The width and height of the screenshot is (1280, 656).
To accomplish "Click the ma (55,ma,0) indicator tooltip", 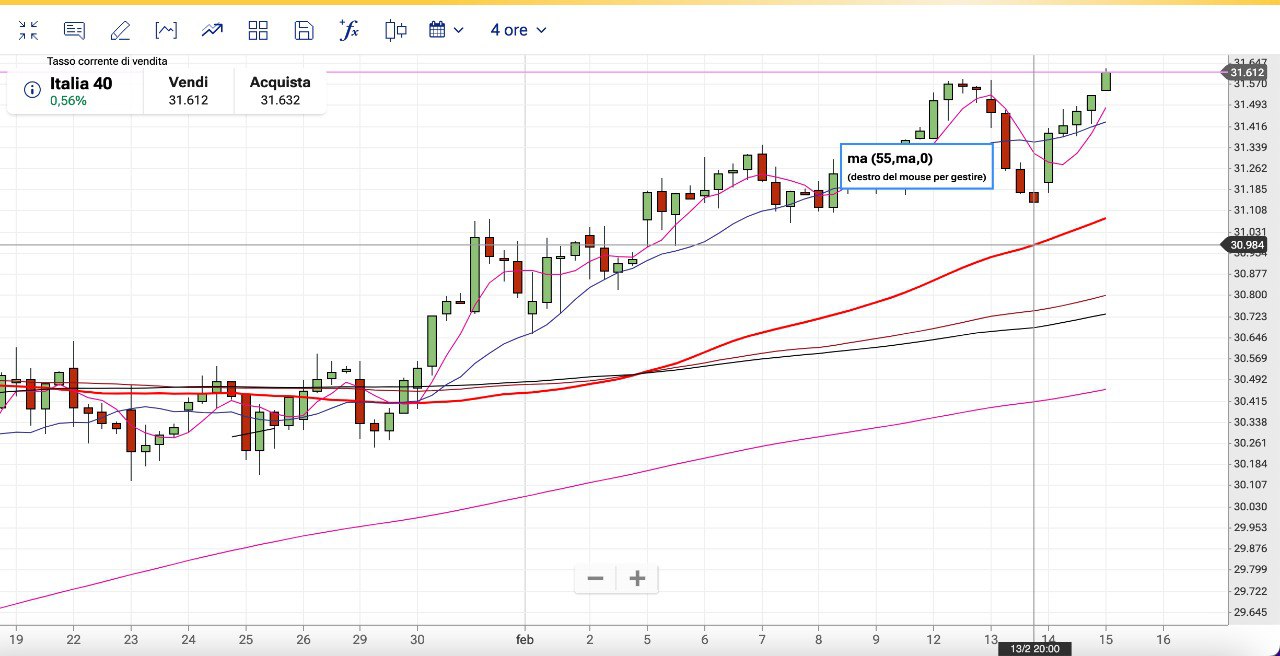I will tap(916, 166).
